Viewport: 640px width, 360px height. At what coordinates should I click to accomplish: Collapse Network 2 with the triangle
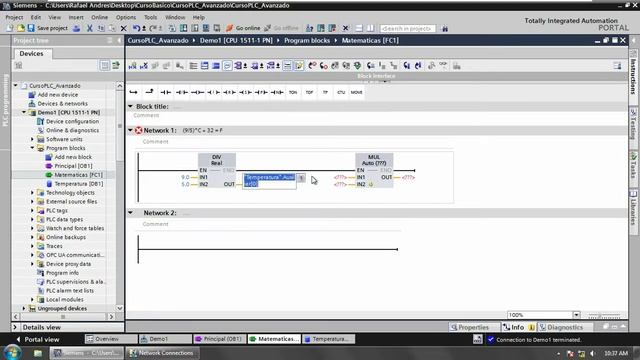point(131,213)
